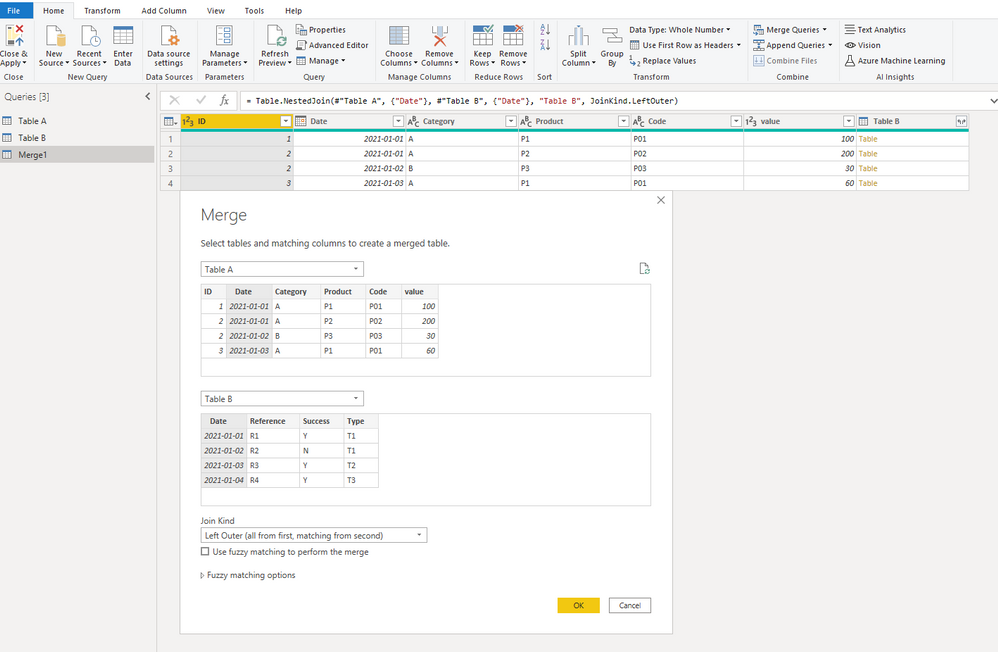Open the Enter Data tool
998x652 pixels.
[x=123, y=36]
